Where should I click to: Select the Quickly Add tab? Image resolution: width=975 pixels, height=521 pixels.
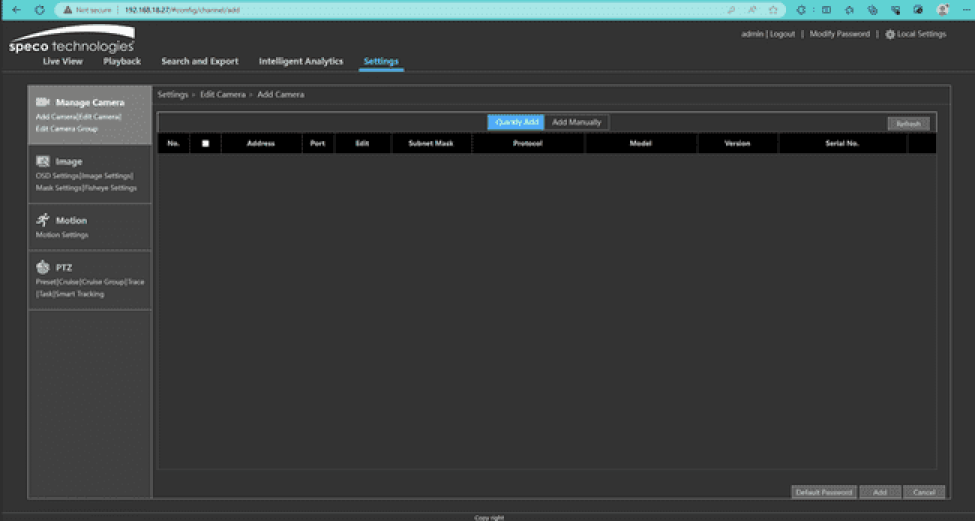click(x=516, y=122)
